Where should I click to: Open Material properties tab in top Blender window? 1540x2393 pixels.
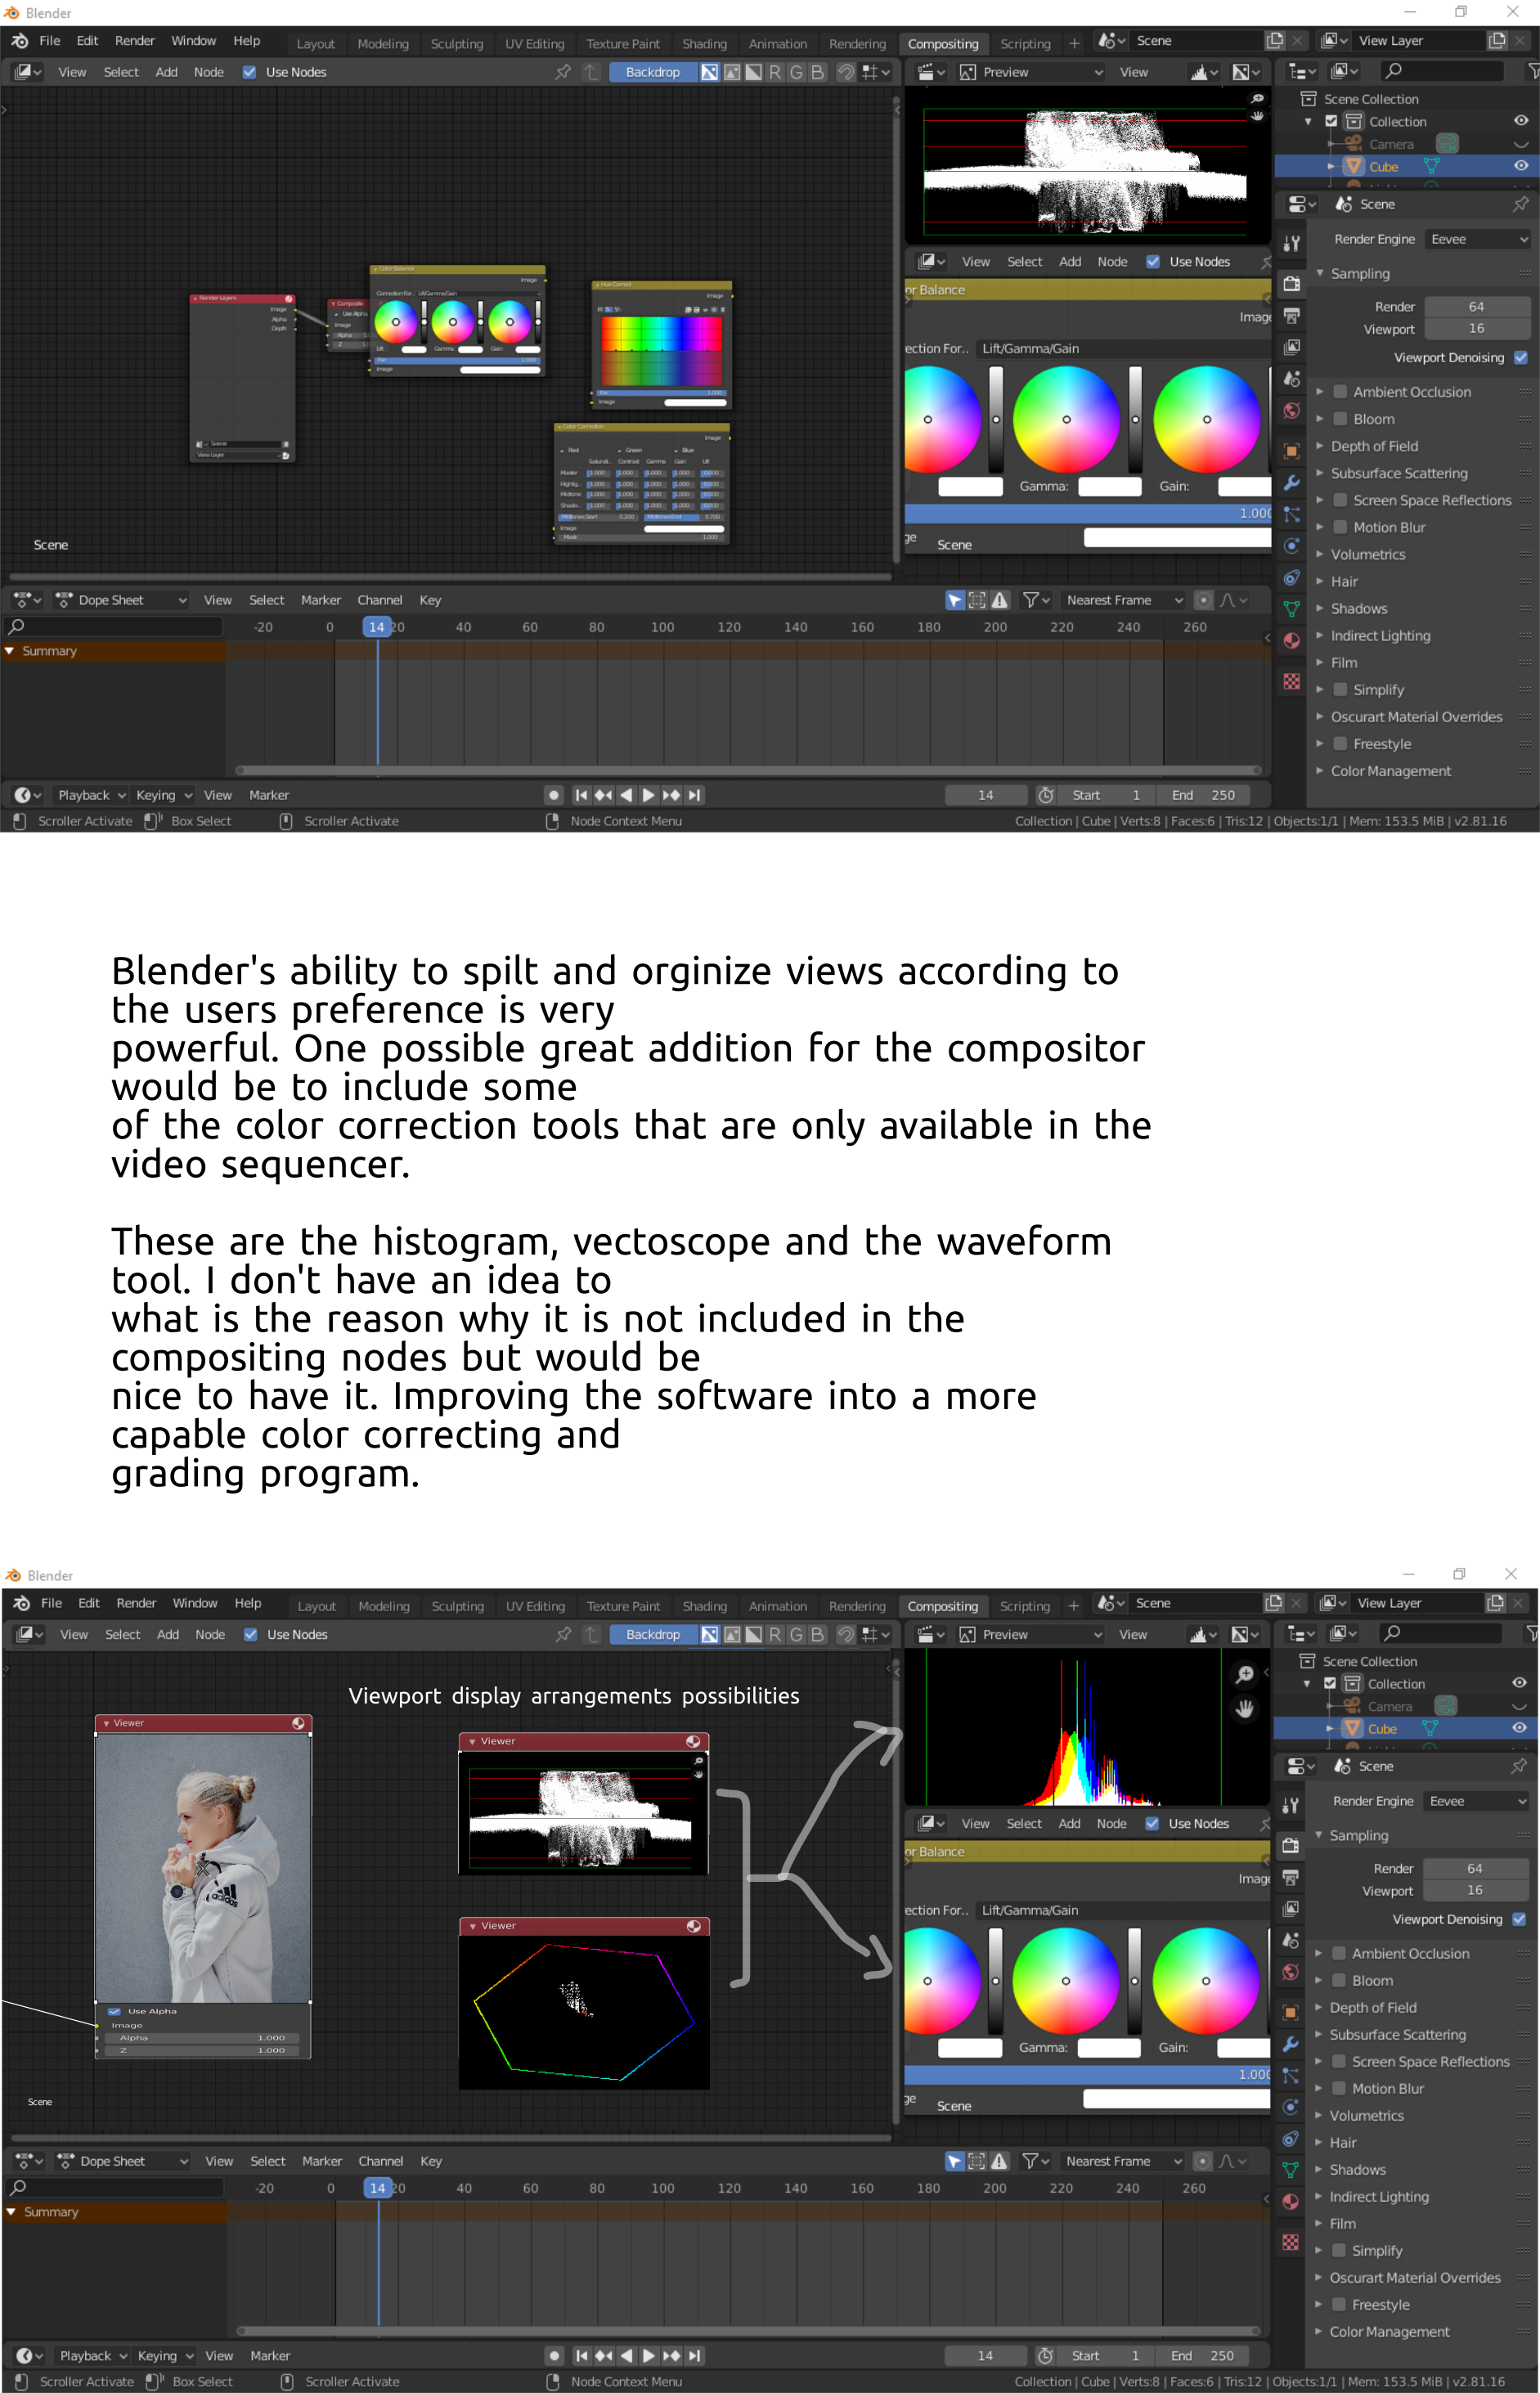(1291, 641)
